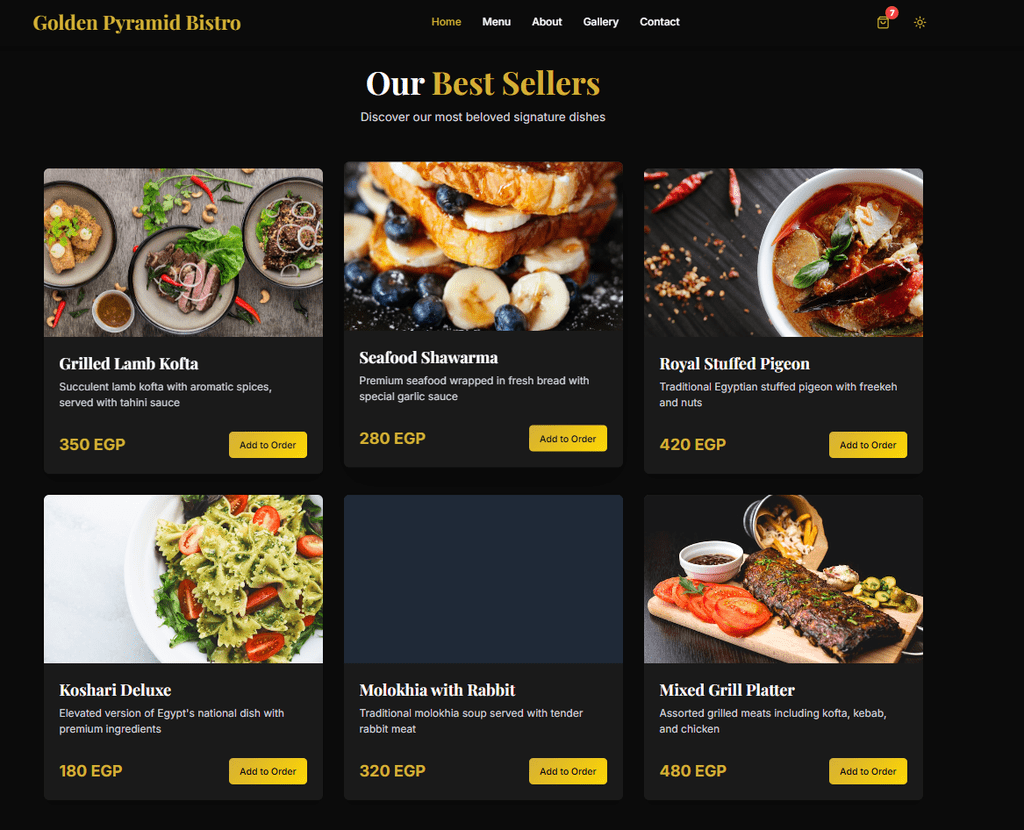The image size is (1024, 830).
Task: Open the About page link
Action: pos(547,22)
